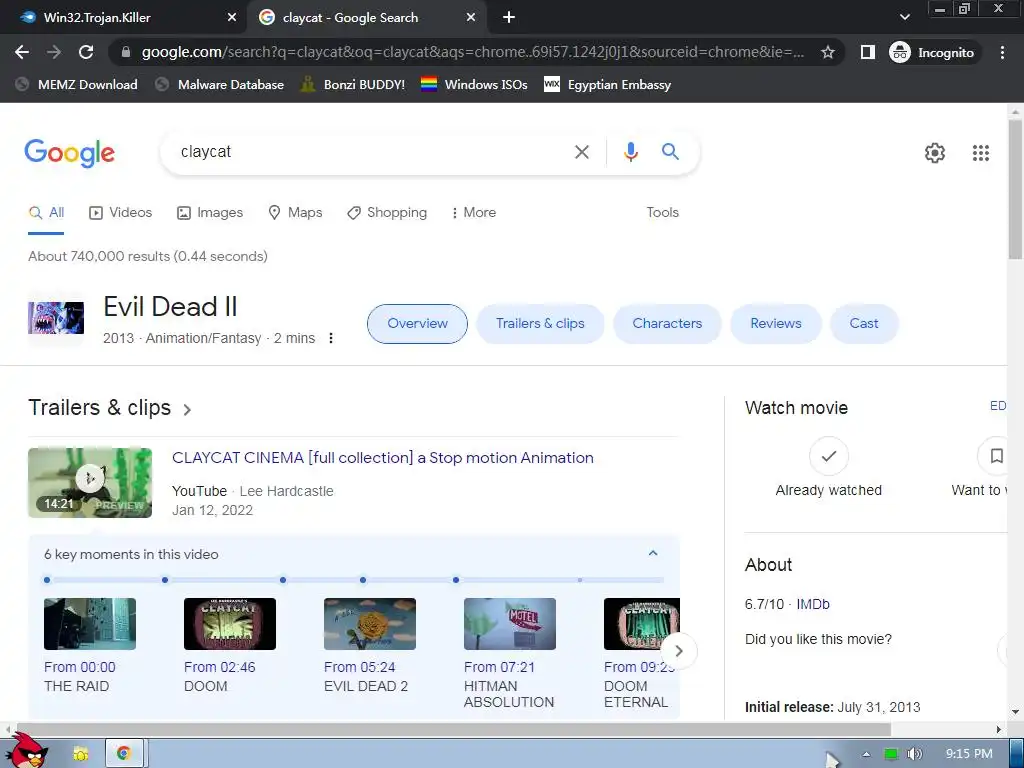Open Google settings gear icon
The width and height of the screenshot is (1024, 768).
[x=935, y=153]
